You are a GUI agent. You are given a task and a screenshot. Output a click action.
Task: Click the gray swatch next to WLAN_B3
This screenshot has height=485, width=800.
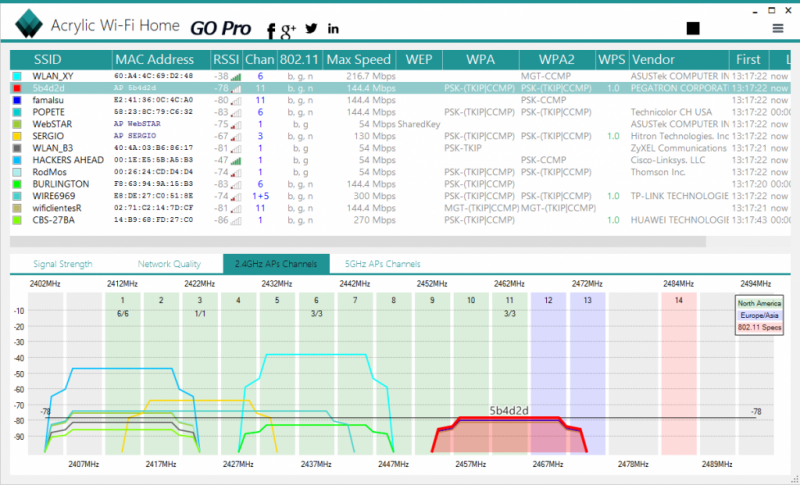(17, 148)
